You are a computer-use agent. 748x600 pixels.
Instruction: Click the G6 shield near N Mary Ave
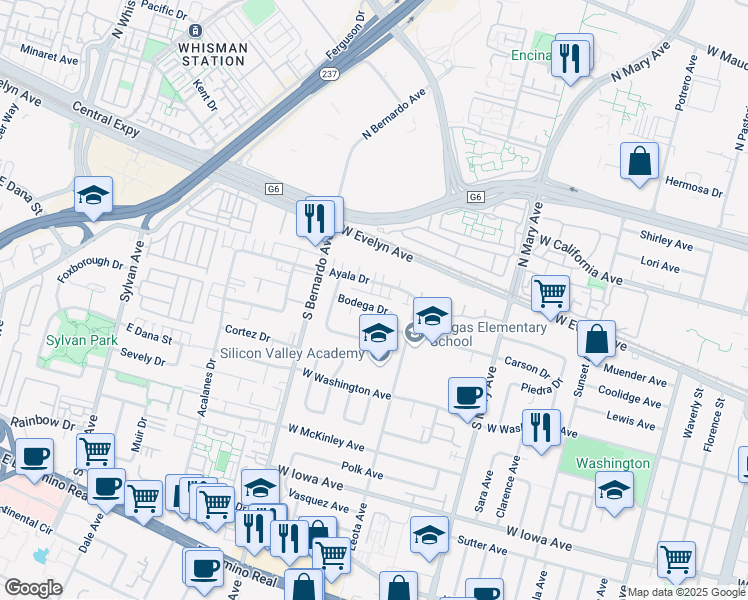[x=475, y=197]
